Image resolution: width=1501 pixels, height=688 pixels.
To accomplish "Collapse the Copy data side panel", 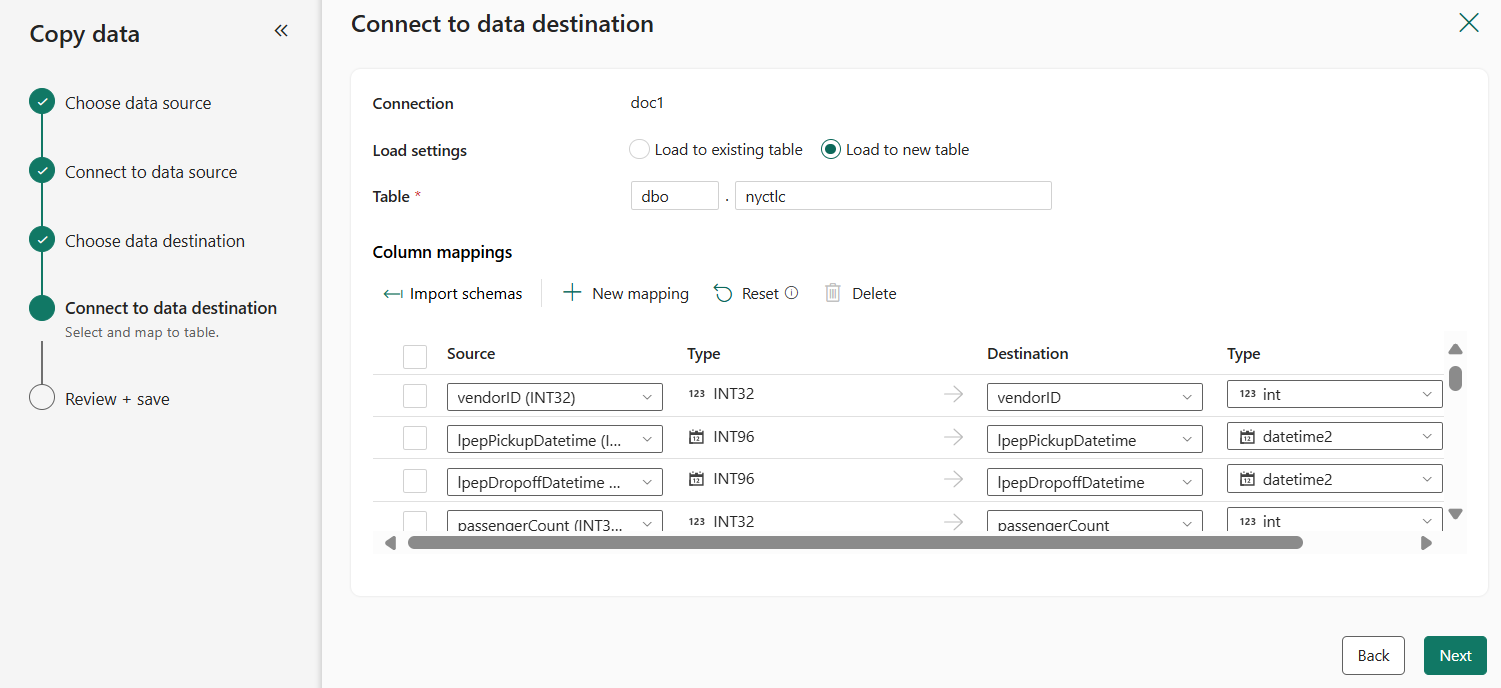I will click(x=281, y=31).
